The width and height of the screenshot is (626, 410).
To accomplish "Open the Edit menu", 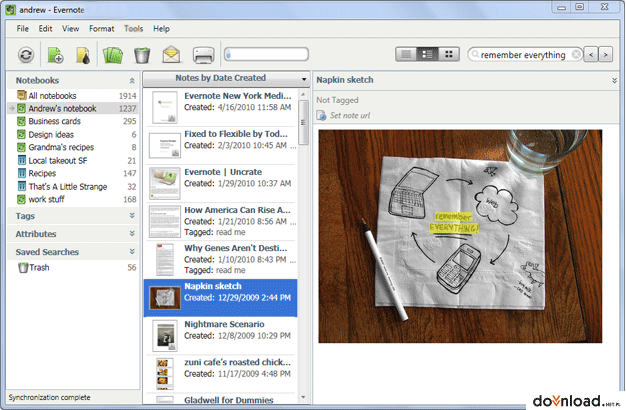I will point(46,29).
